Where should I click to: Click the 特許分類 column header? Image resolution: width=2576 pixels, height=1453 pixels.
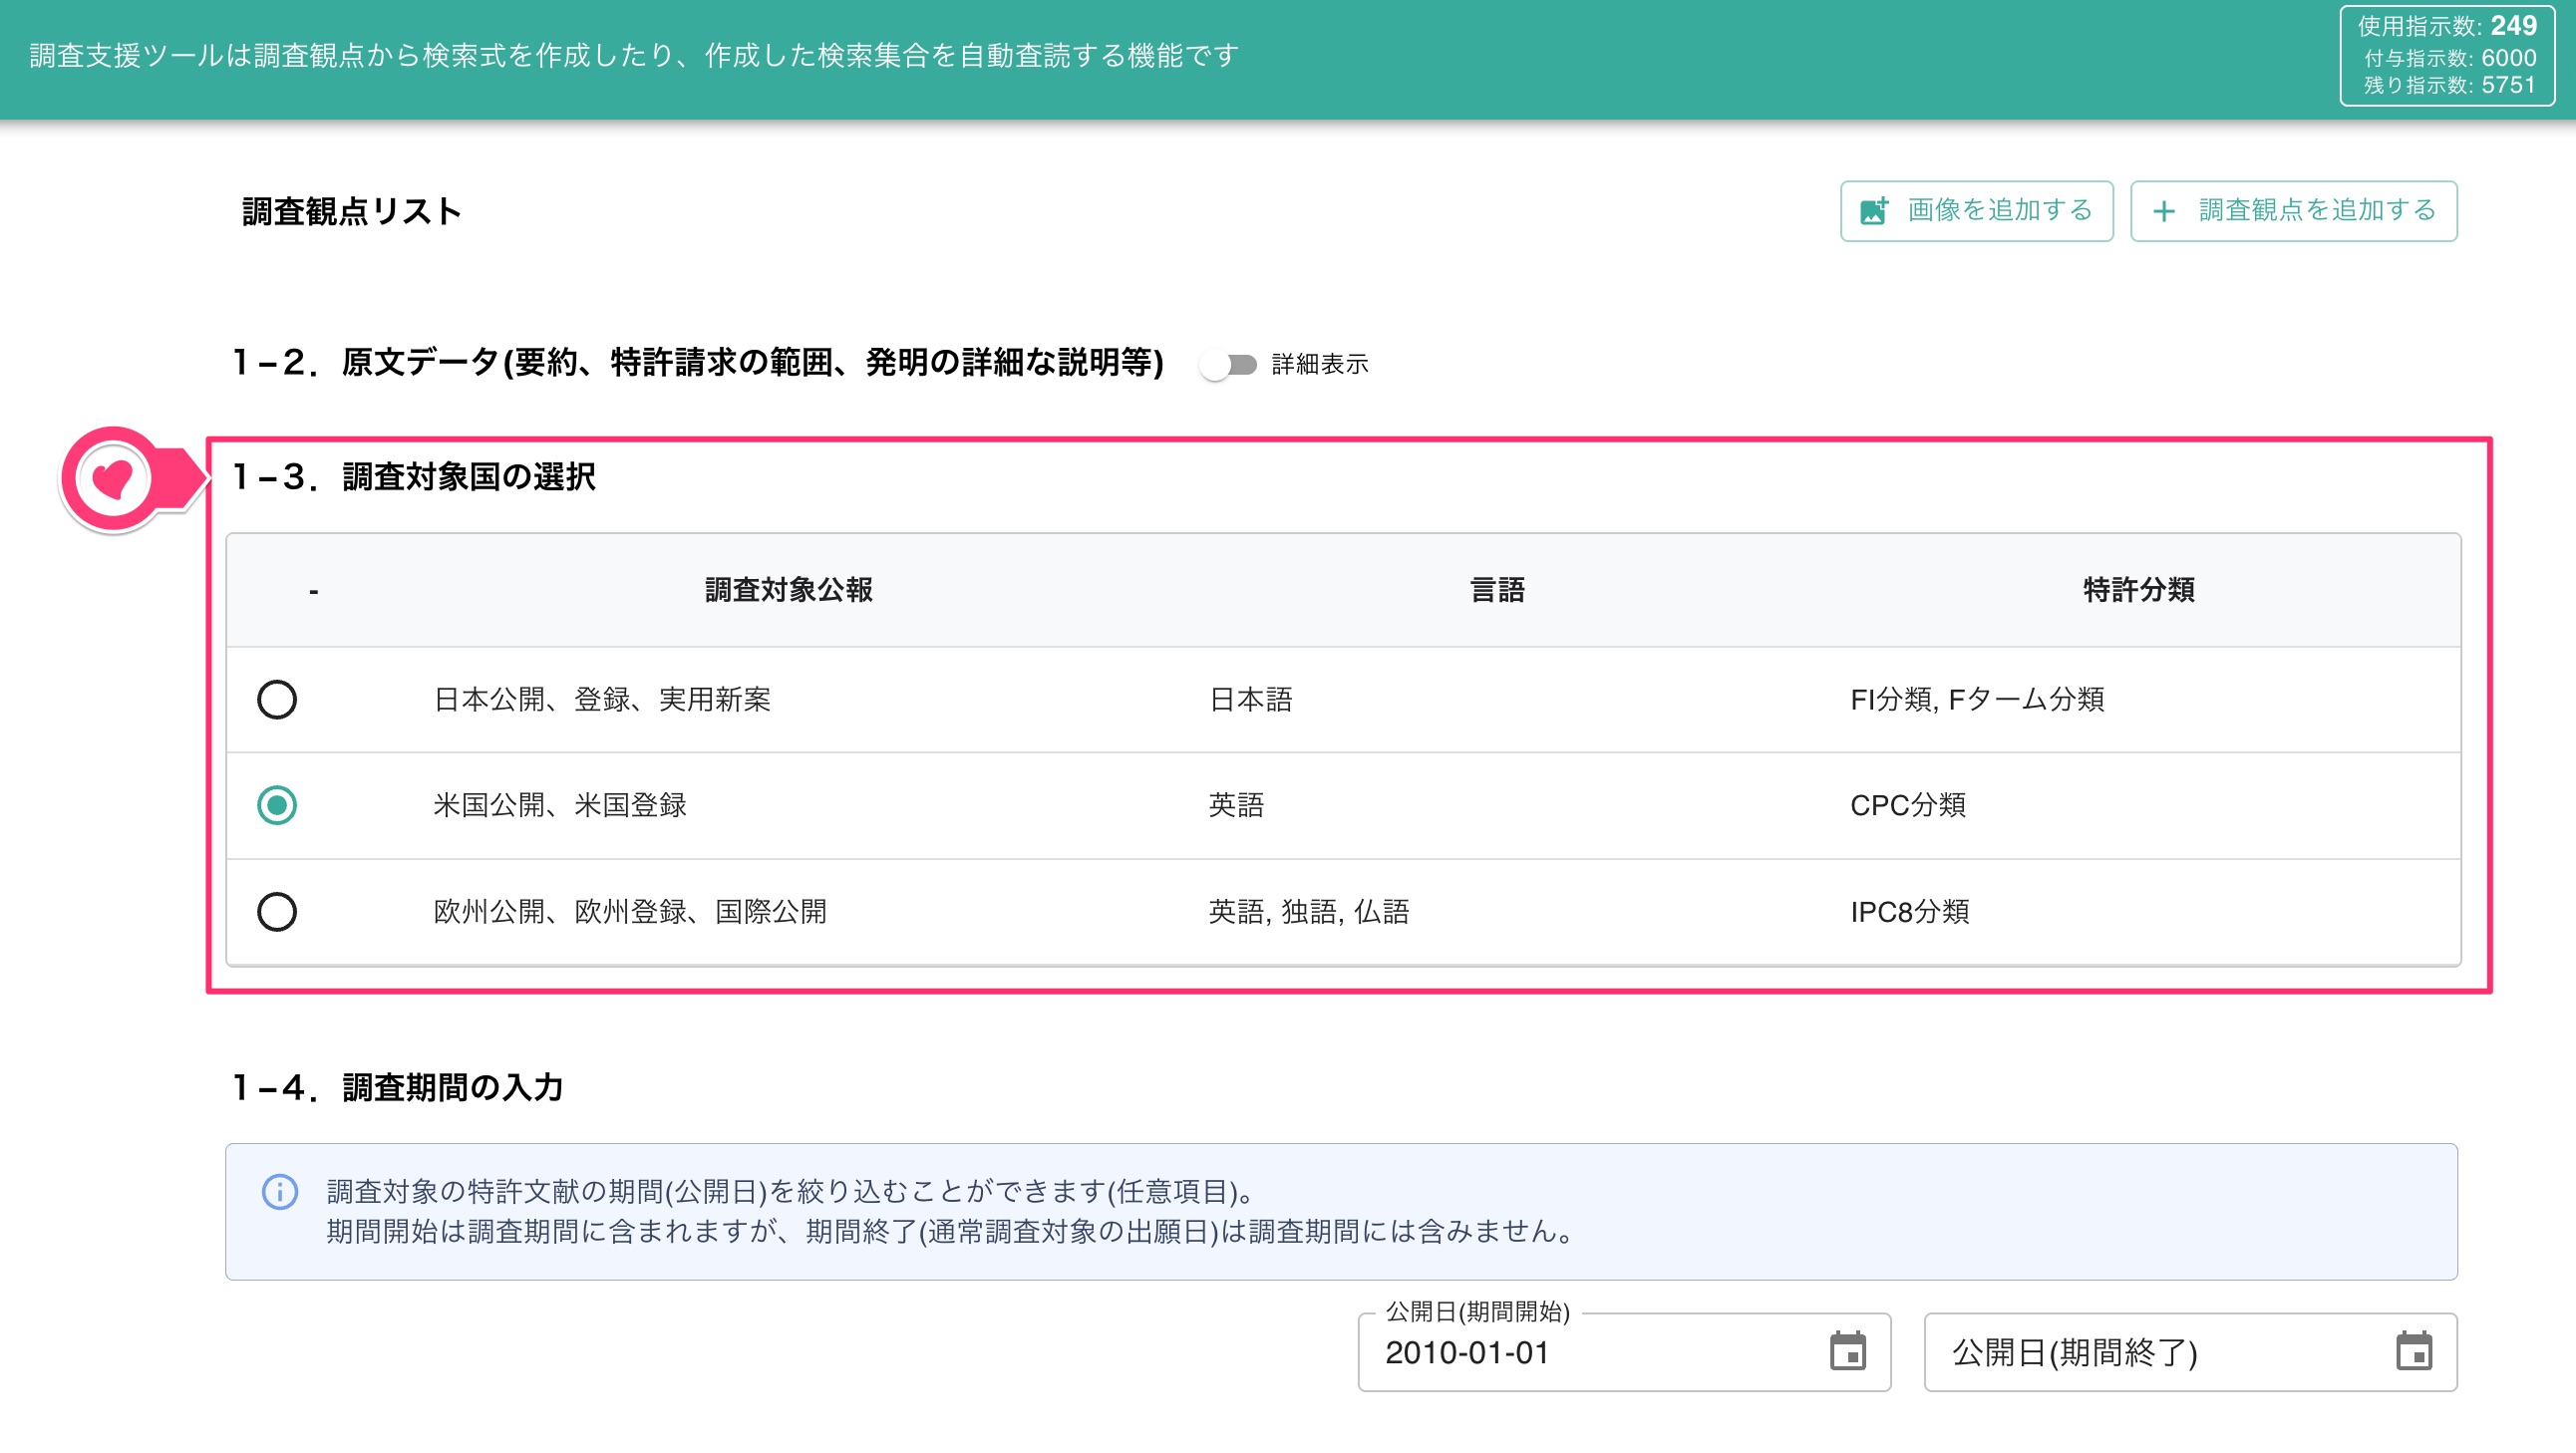[2139, 590]
